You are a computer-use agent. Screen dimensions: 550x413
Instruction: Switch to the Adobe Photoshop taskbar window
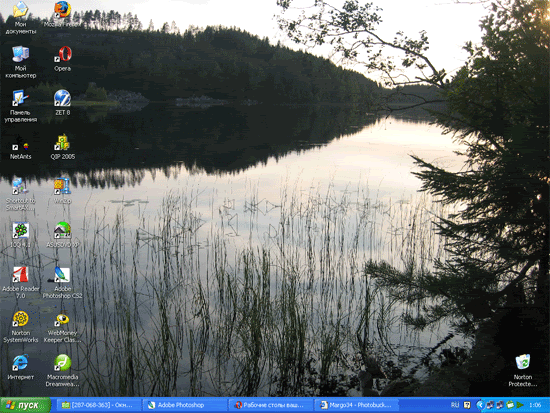click(185, 405)
